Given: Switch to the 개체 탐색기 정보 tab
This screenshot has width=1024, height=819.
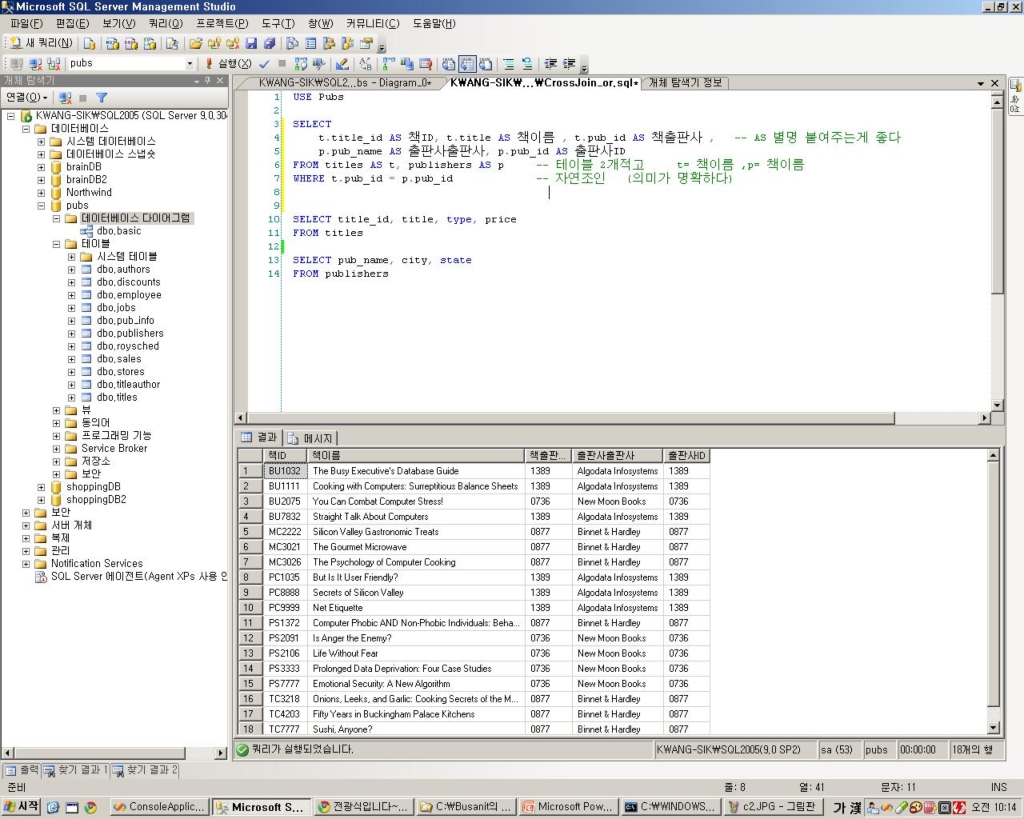Looking at the screenshot, I should pos(684,83).
